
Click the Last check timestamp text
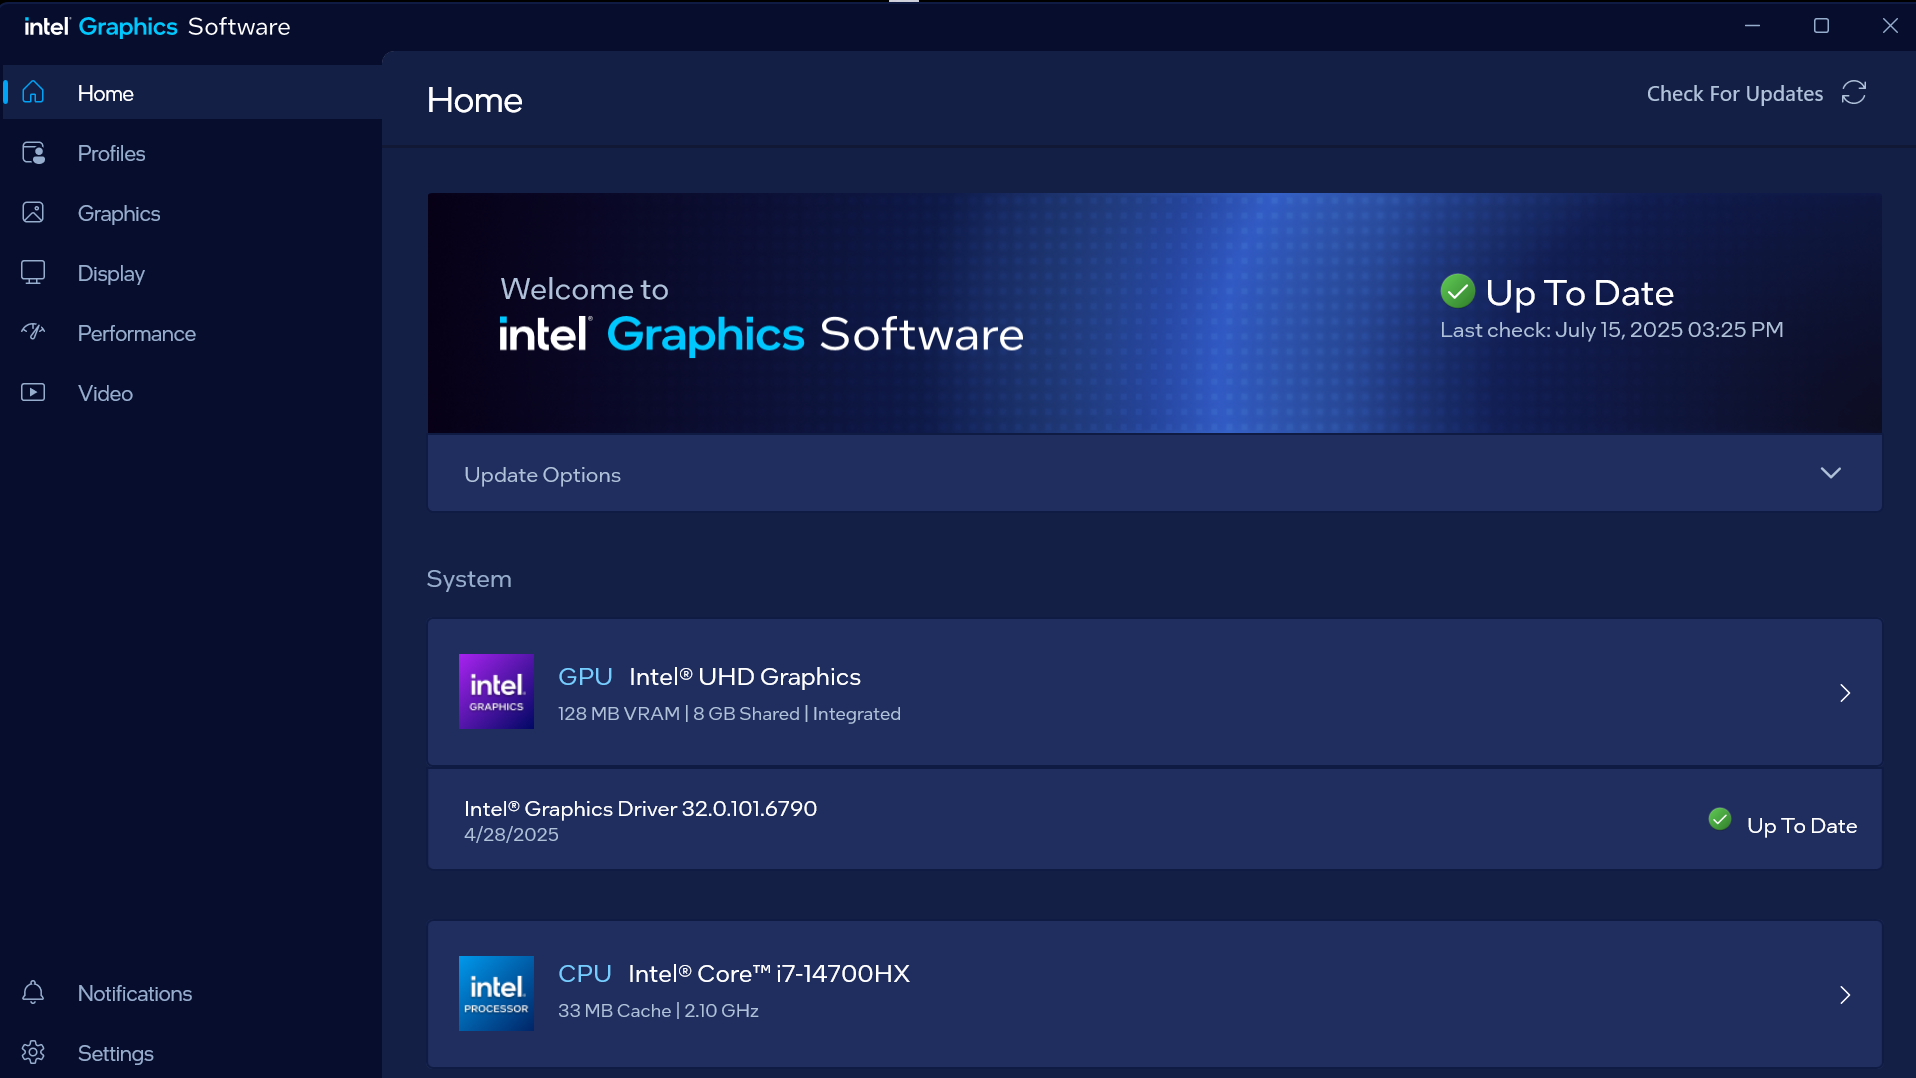tap(1611, 330)
